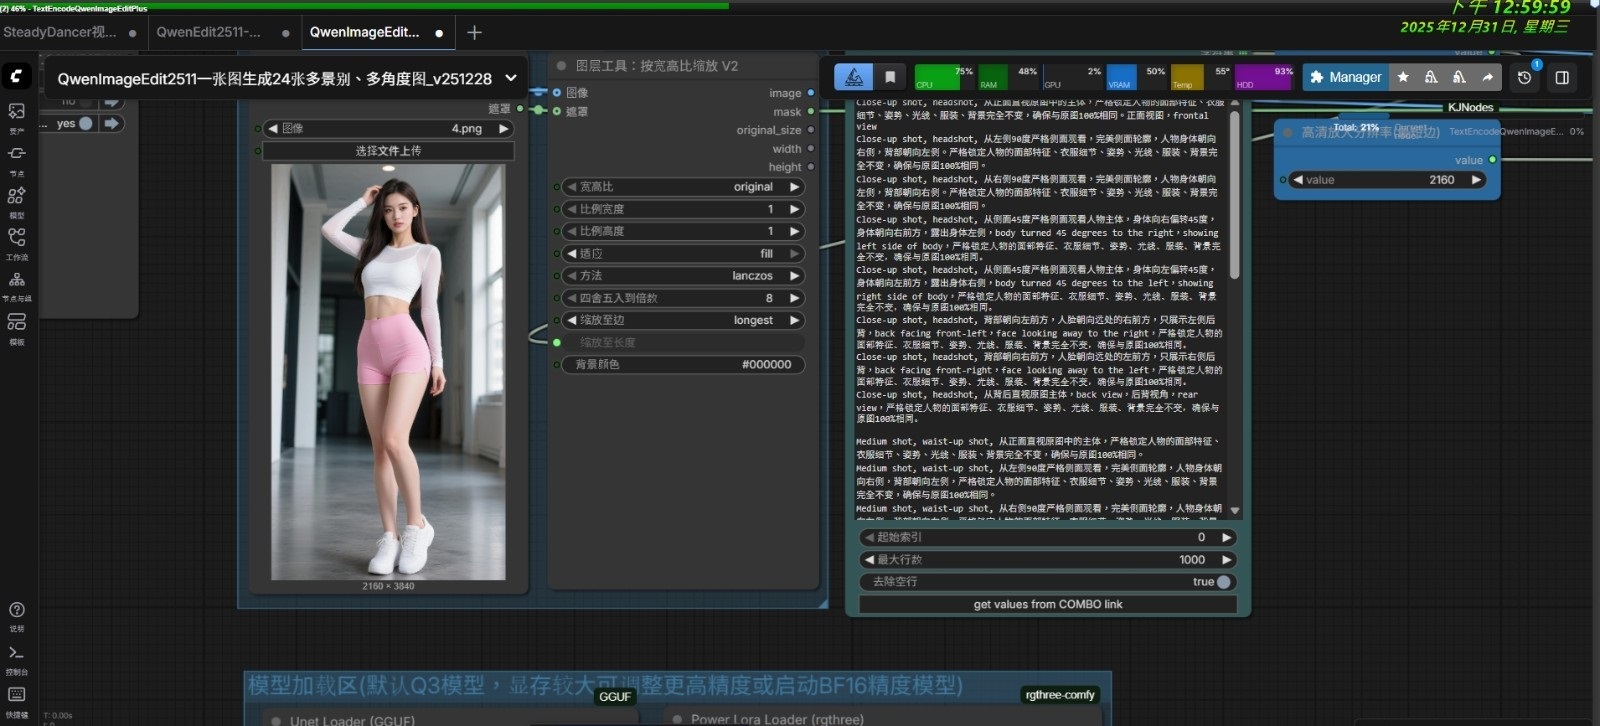Click the star icon next to Manager

(1403, 77)
